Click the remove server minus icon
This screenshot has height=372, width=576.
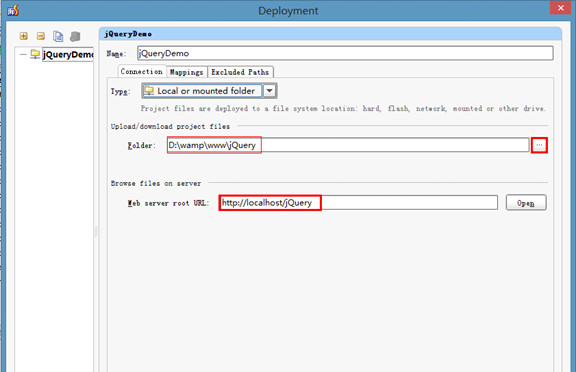coord(41,36)
